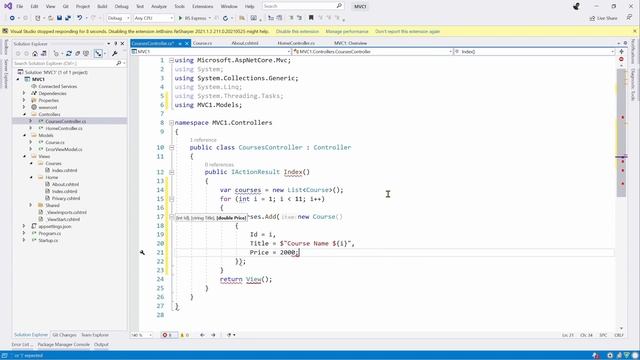Screen dimensions: 640x360
Task: Click the Save All icon
Action: [68, 18]
